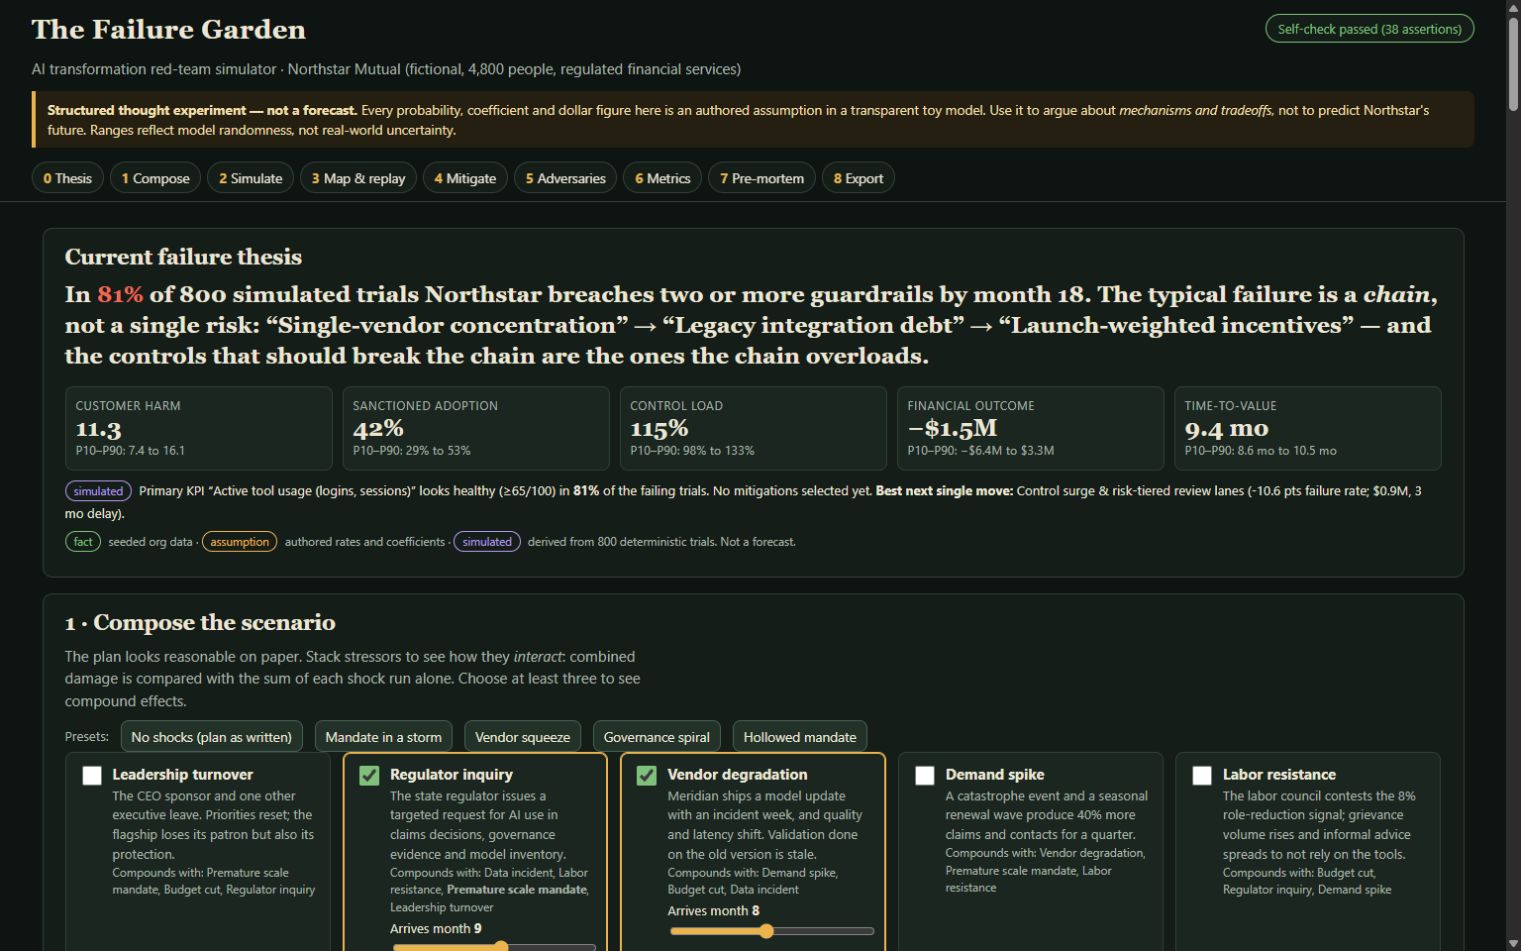
Task: Click the scrollbar down arrow
Action: tap(1513, 943)
